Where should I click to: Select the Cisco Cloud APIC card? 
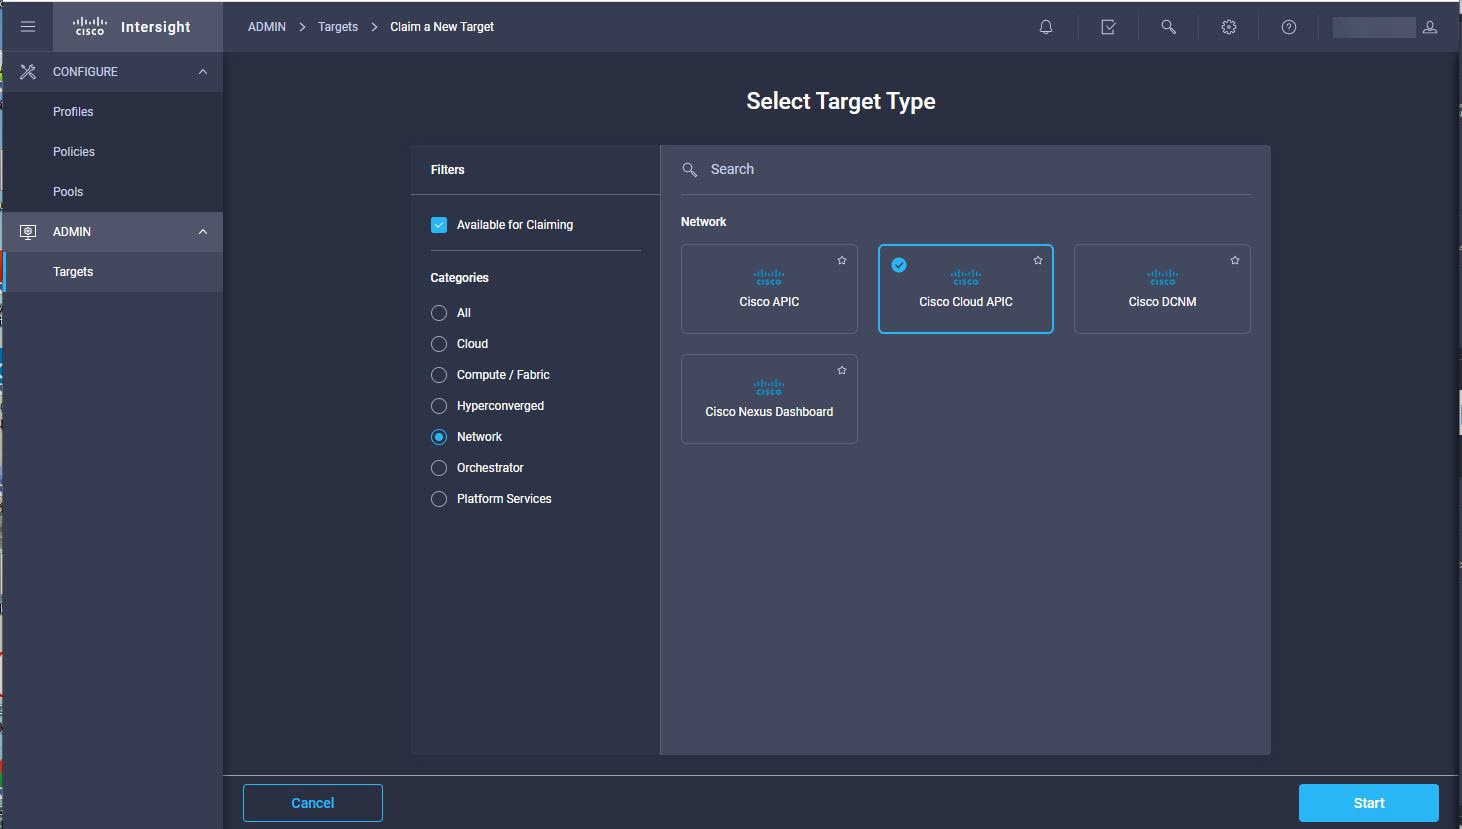[966, 289]
